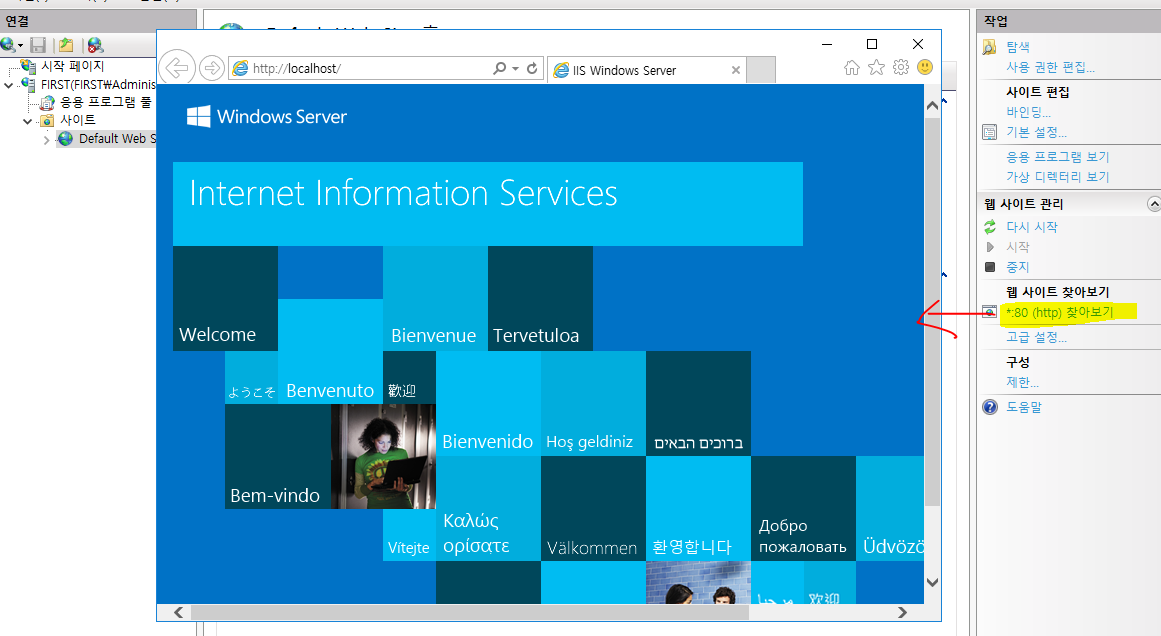Open Favorites star icon in browser
Viewport: 1161px width, 636px height.
pyautogui.click(x=876, y=67)
